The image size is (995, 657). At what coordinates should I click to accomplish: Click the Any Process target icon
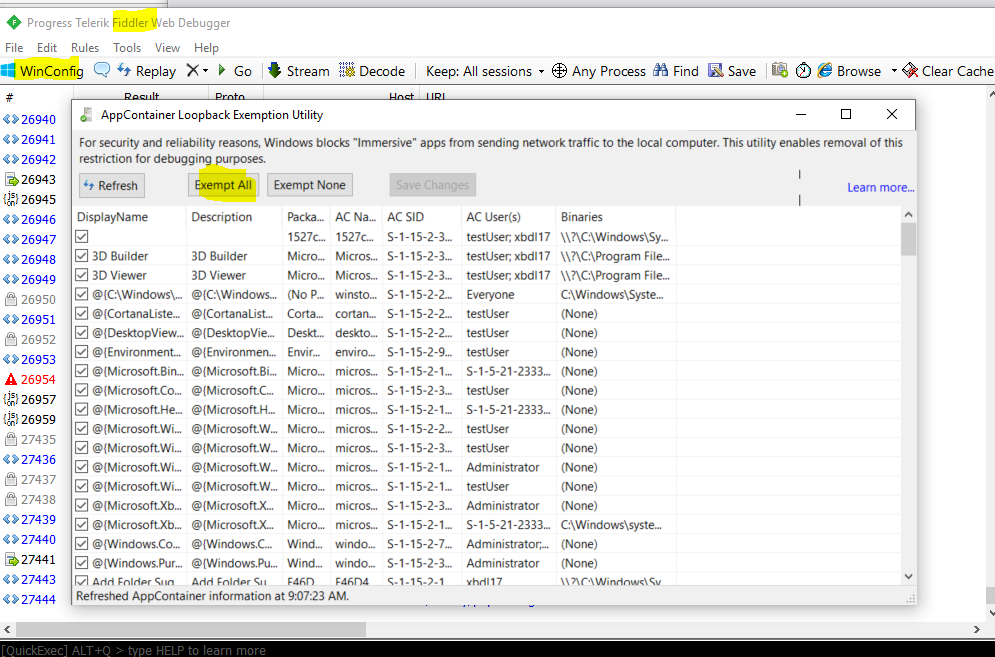click(x=560, y=71)
